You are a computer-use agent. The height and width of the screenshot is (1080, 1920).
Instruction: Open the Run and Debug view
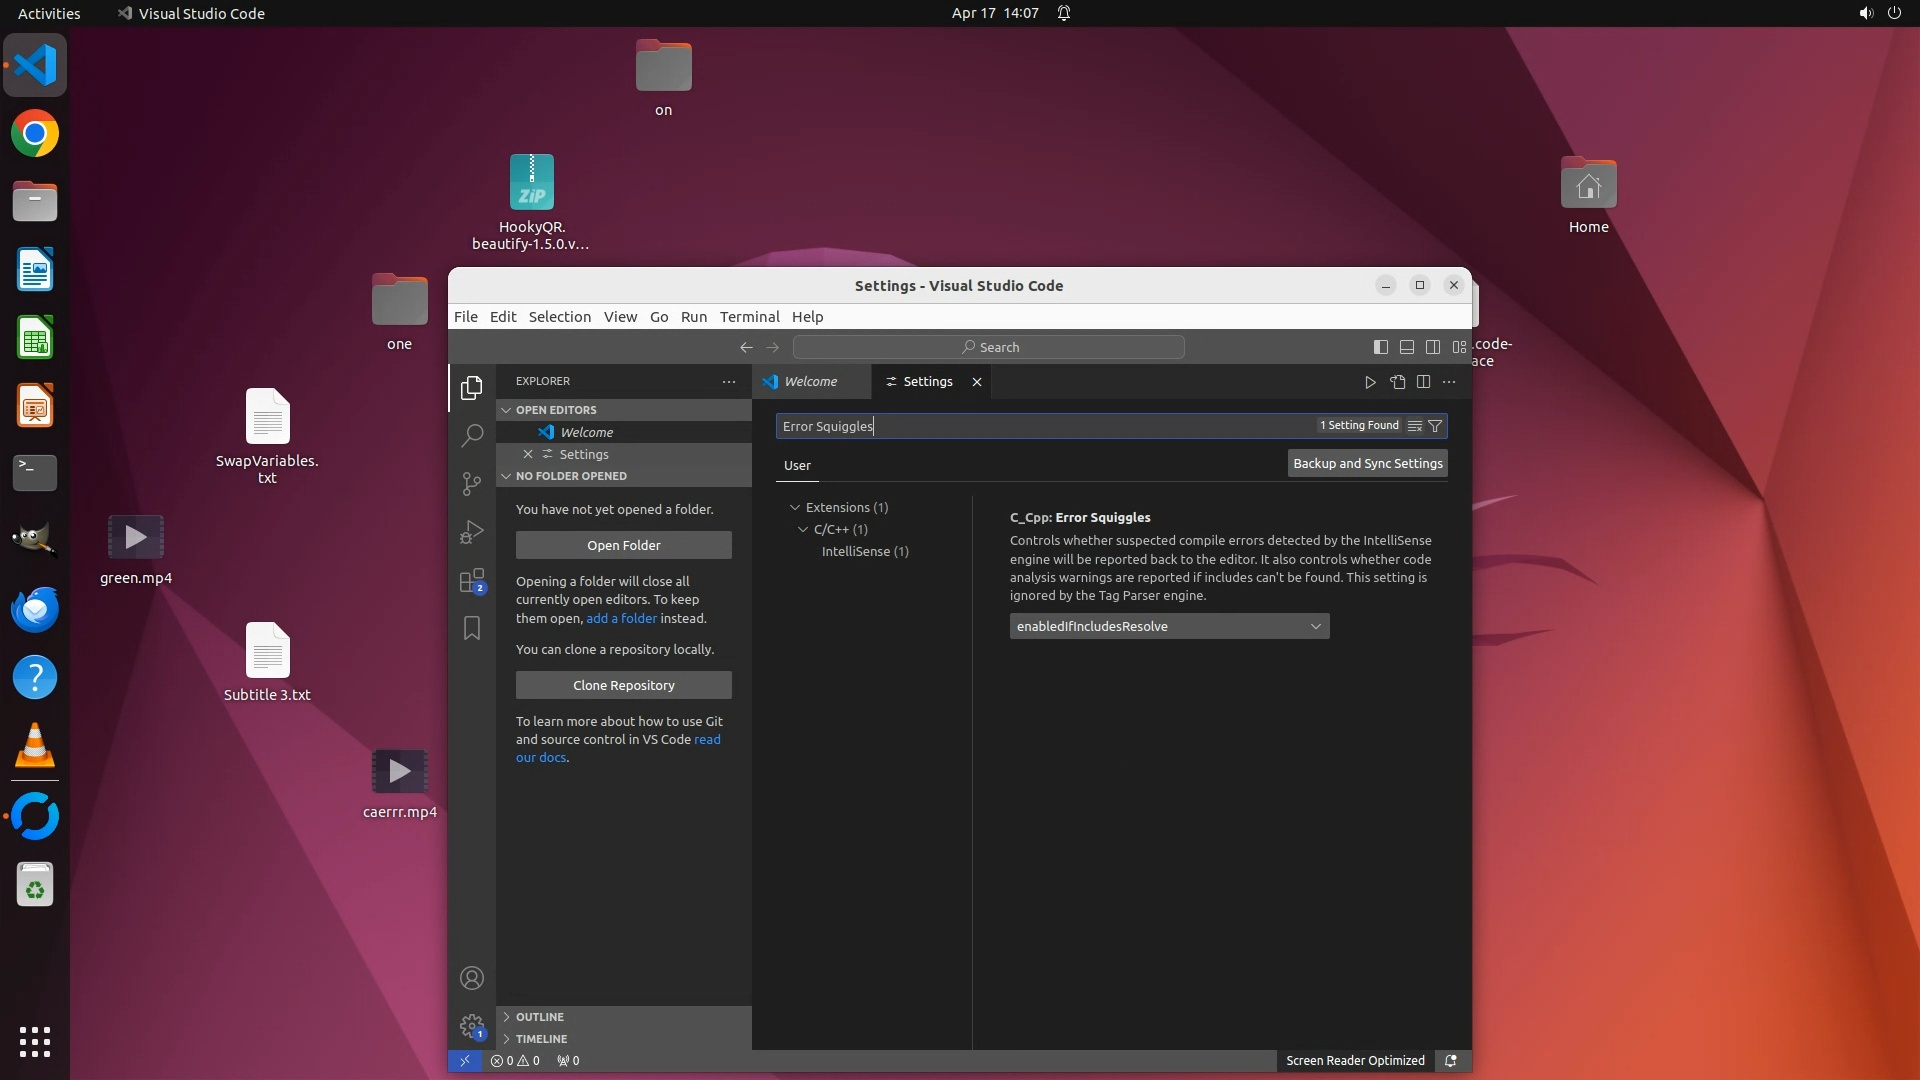click(472, 532)
